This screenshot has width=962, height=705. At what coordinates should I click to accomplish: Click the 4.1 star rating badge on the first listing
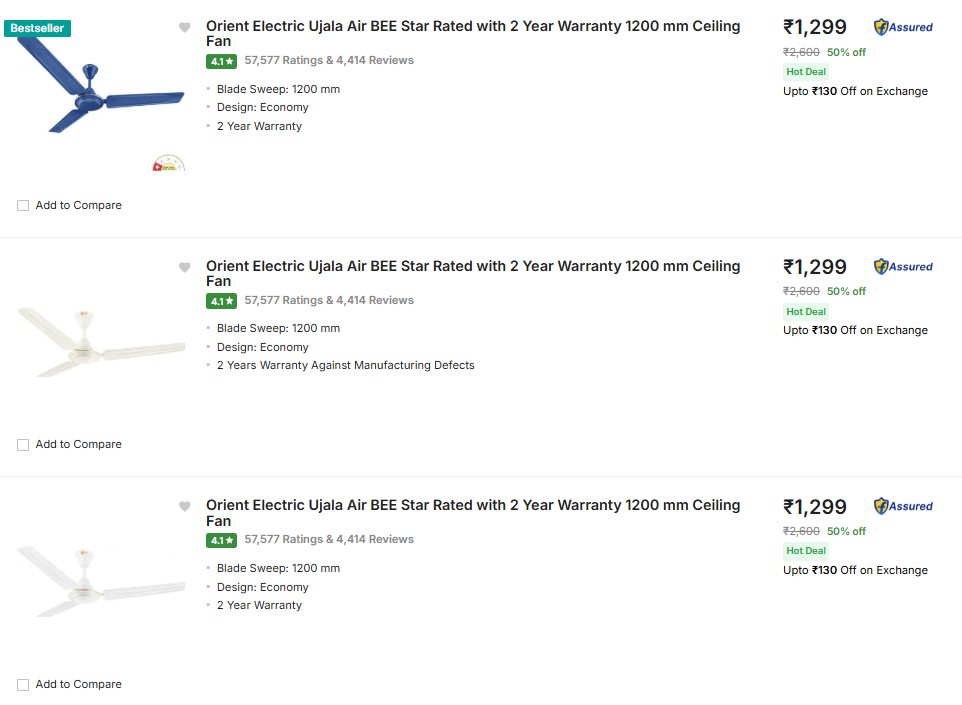point(221,61)
